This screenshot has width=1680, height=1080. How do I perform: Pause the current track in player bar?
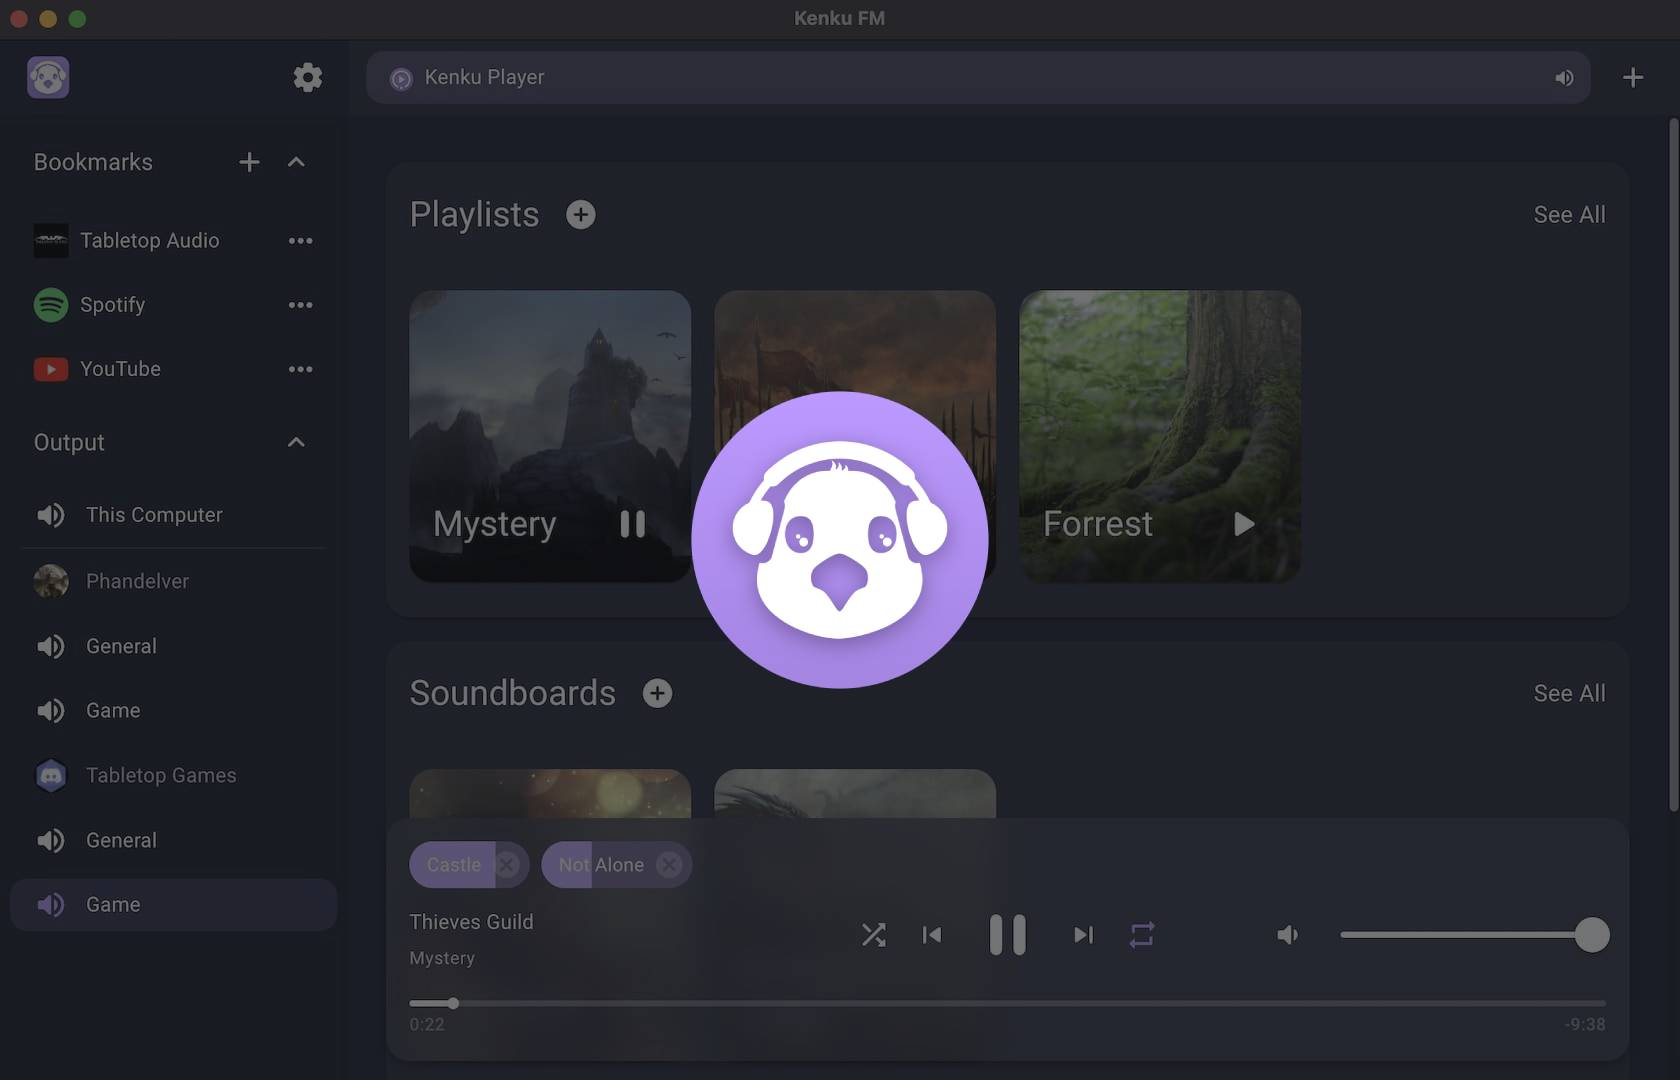pyautogui.click(x=1007, y=935)
